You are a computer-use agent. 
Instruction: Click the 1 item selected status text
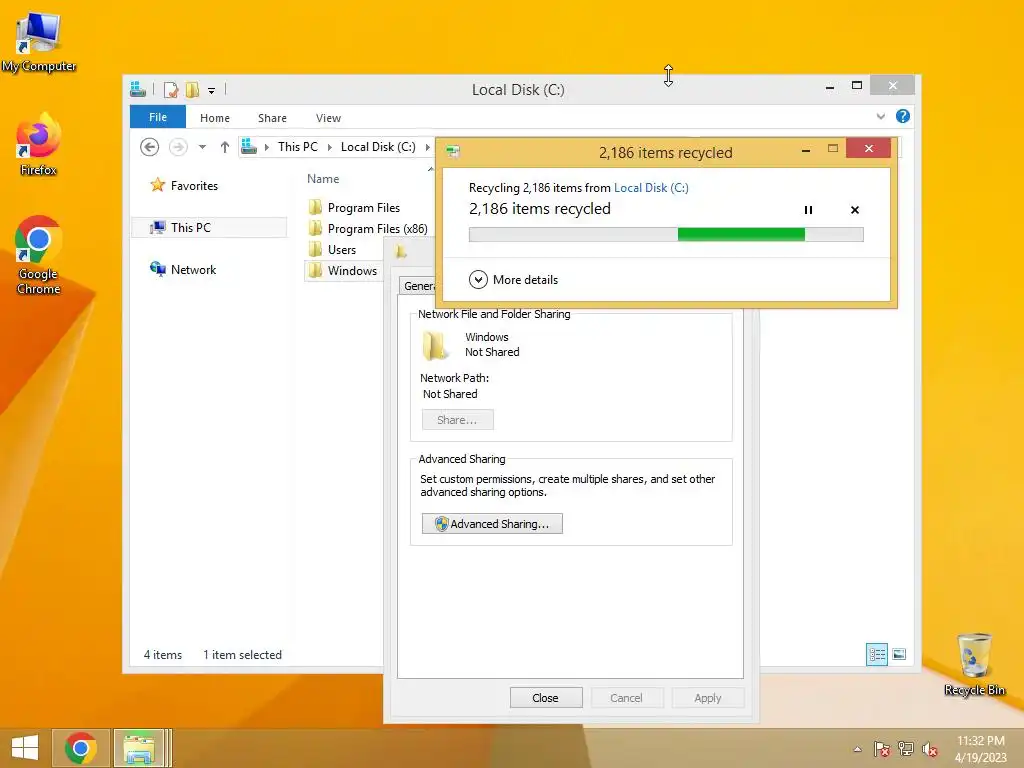[242, 655]
